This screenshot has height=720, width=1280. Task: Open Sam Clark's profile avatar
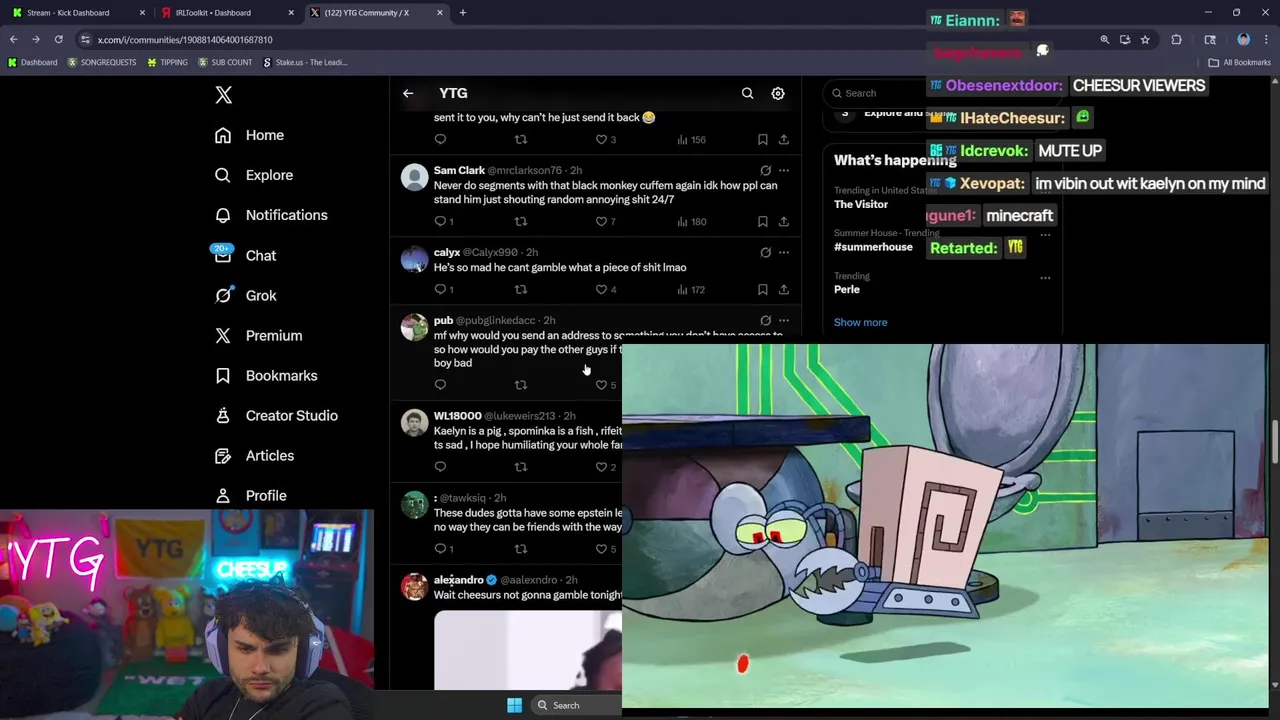pos(414,177)
